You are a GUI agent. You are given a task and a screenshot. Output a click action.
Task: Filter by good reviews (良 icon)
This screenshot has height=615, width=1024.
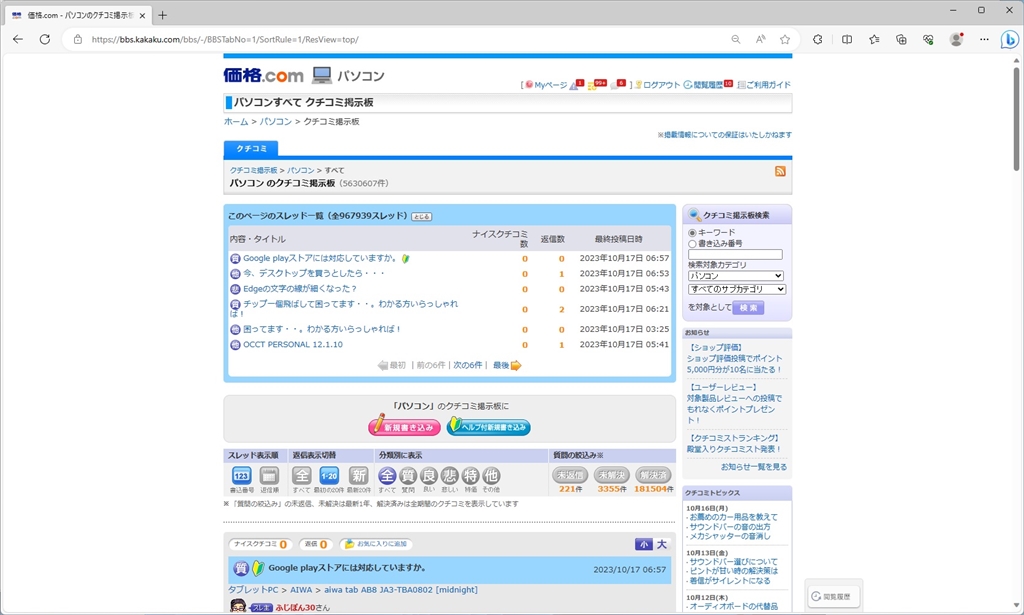pos(429,476)
